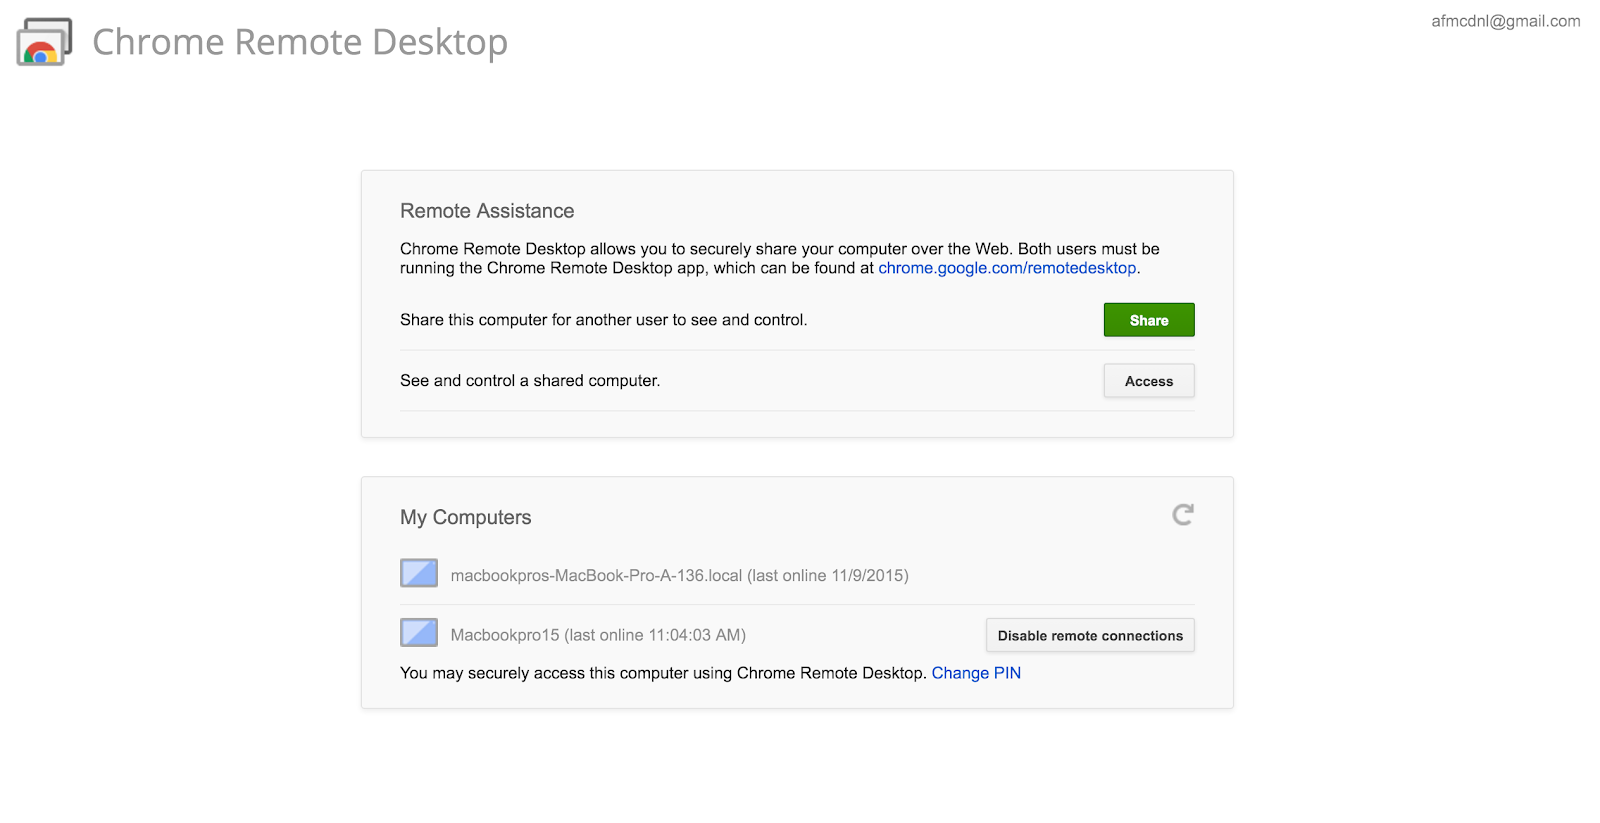Click the macbookpros-MacBook-Pro-A-136.local computer icon

(419, 573)
